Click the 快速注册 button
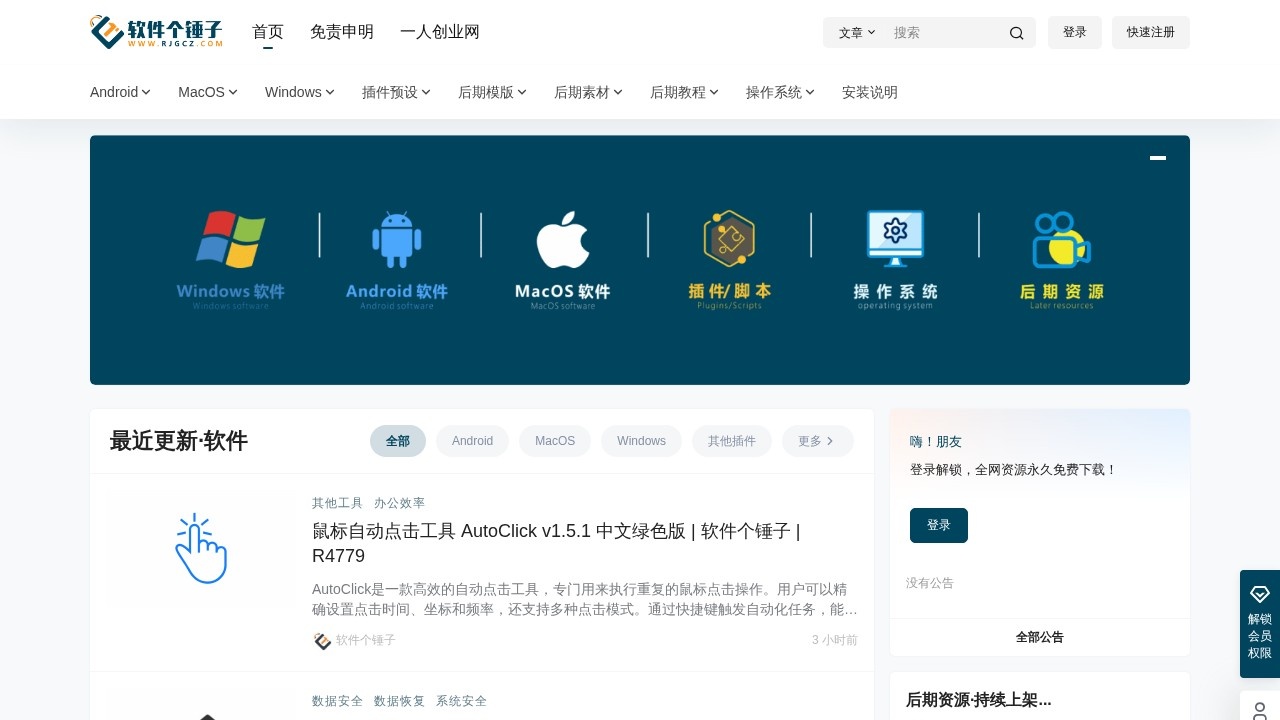The image size is (1280, 720). tap(1151, 32)
